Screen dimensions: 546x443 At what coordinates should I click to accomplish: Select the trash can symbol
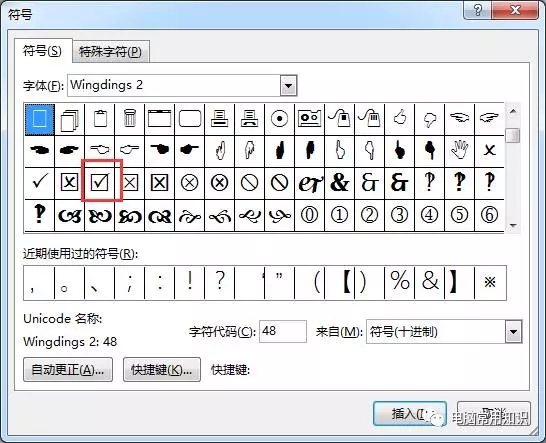coord(130,119)
